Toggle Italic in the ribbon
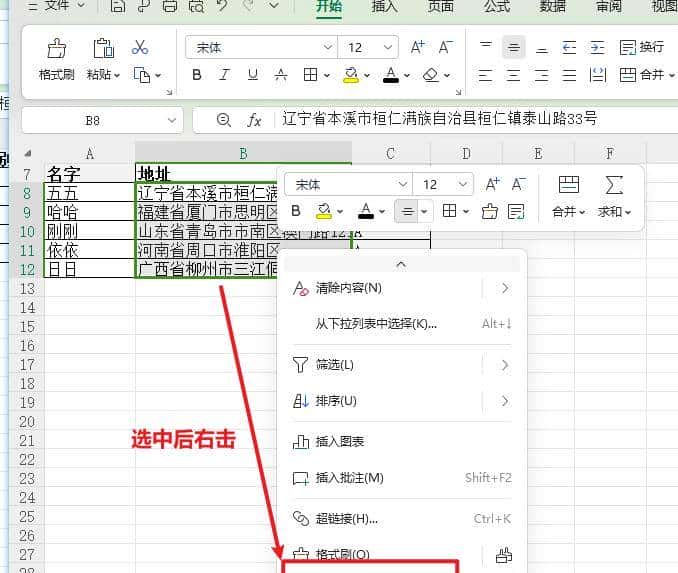The image size is (678, 573). [x=224, y=75]
